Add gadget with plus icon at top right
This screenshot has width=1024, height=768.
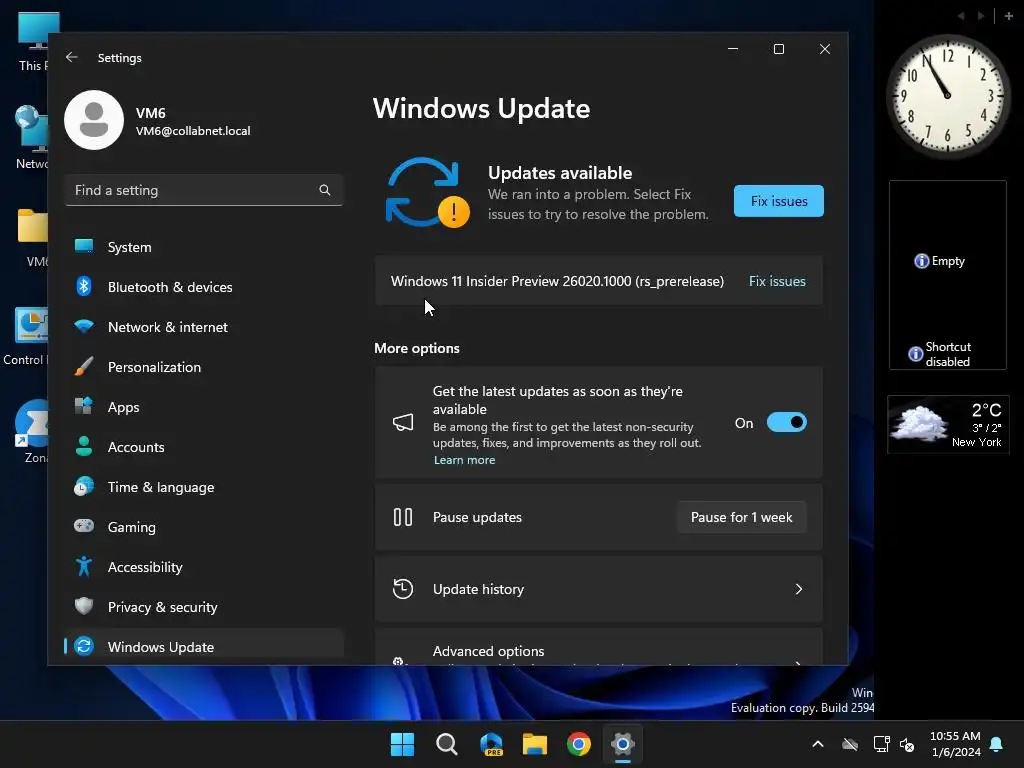[1008, 16]
